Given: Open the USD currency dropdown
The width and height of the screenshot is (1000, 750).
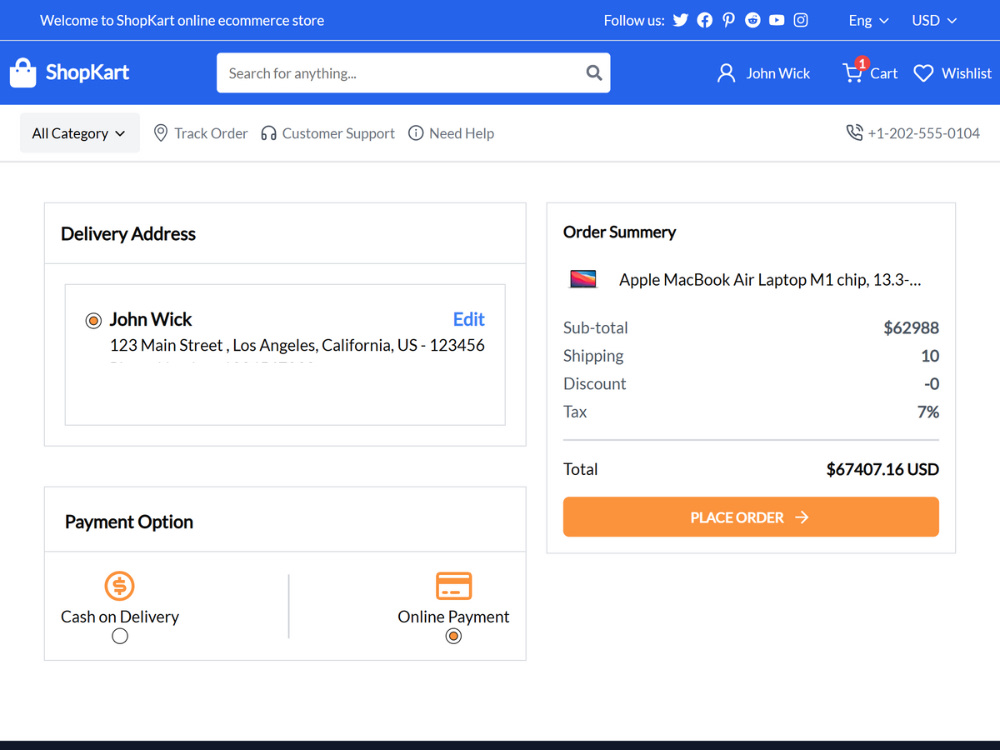Looking at the screenshot, I should (934, 20).
